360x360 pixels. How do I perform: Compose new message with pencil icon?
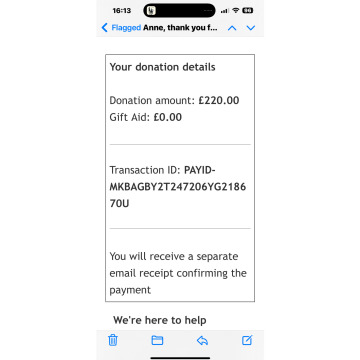pyautogui.click(x=247, y=340)
